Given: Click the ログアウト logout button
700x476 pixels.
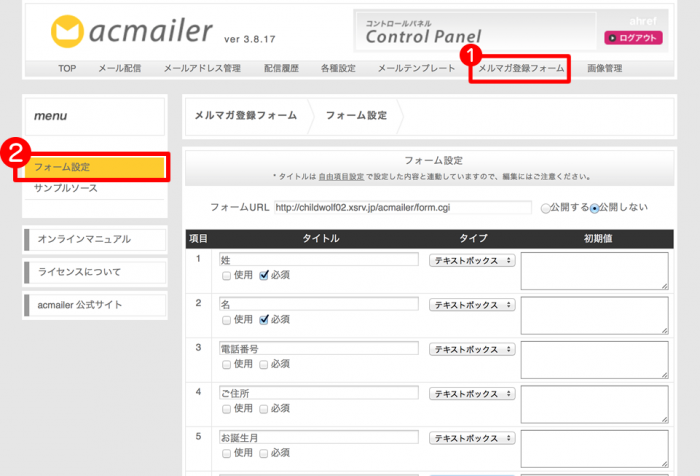Looking at the screenshot, I should (633, 38).
